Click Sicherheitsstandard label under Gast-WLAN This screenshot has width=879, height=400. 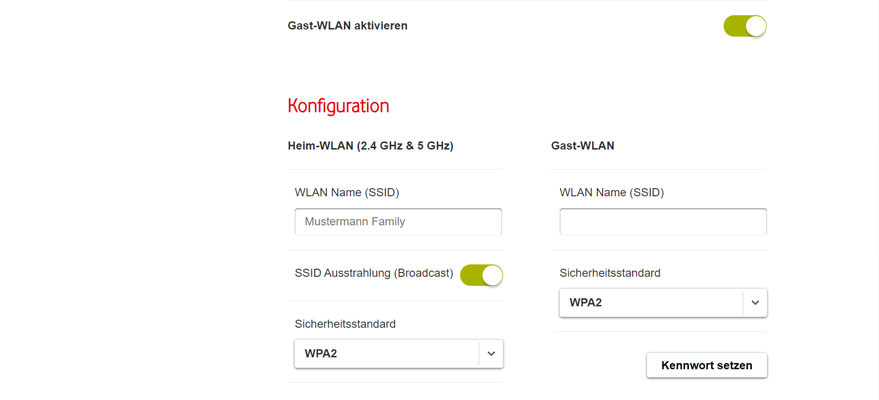tap(610, 273)
